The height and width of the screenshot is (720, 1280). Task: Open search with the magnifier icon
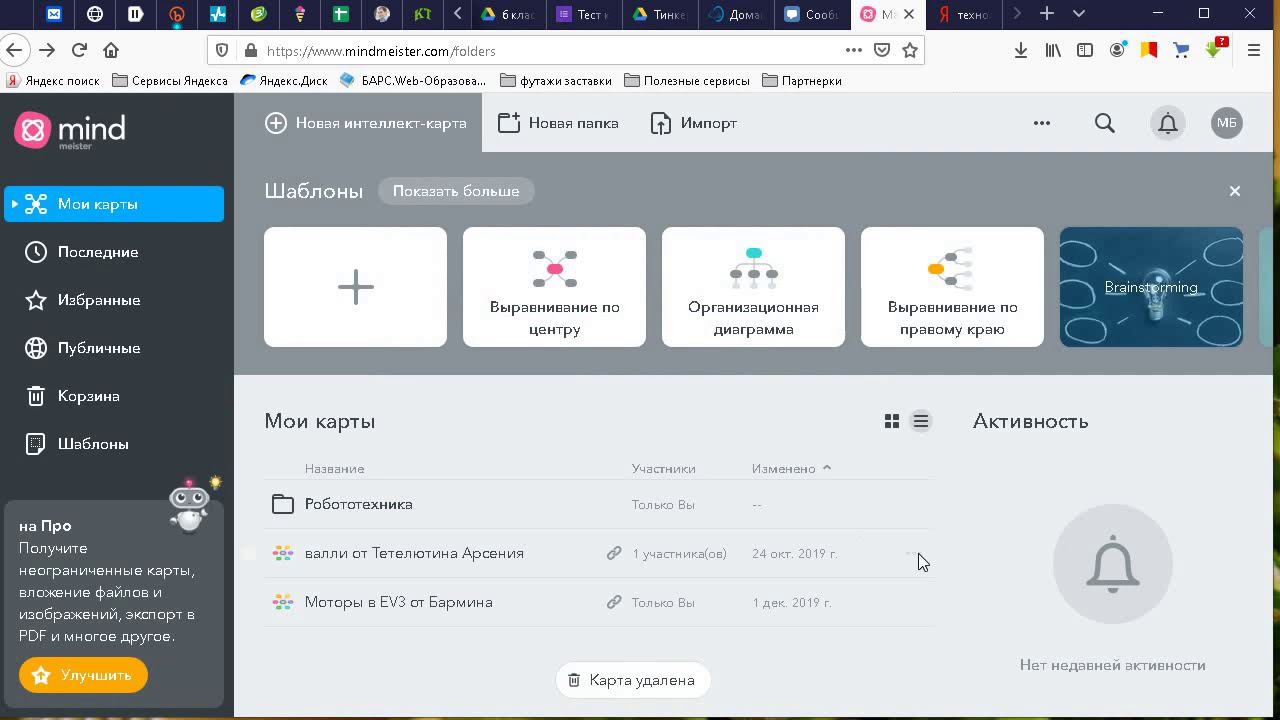pyautogui.click(x=1105, y=123)
